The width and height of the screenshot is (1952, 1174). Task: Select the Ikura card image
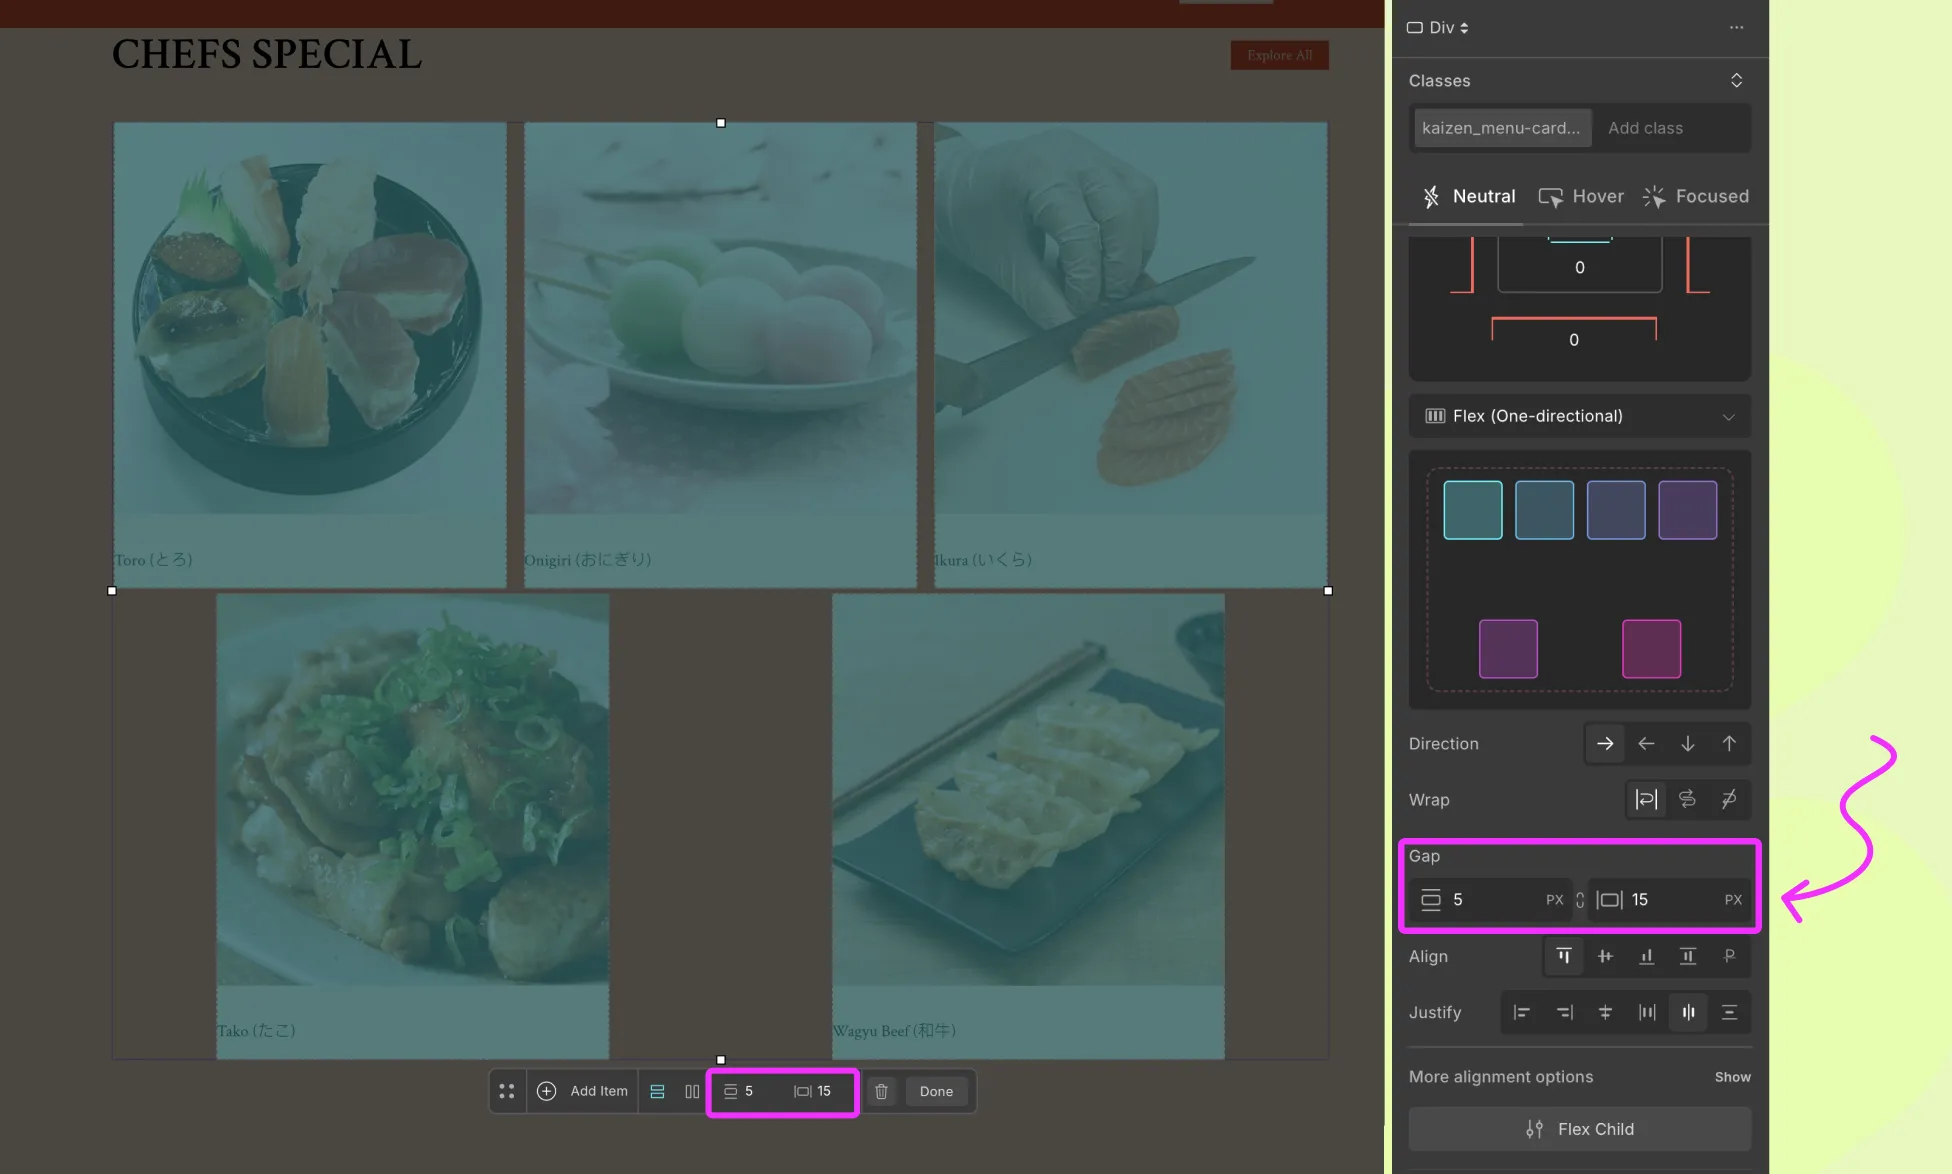click(x=1130, y=318)
